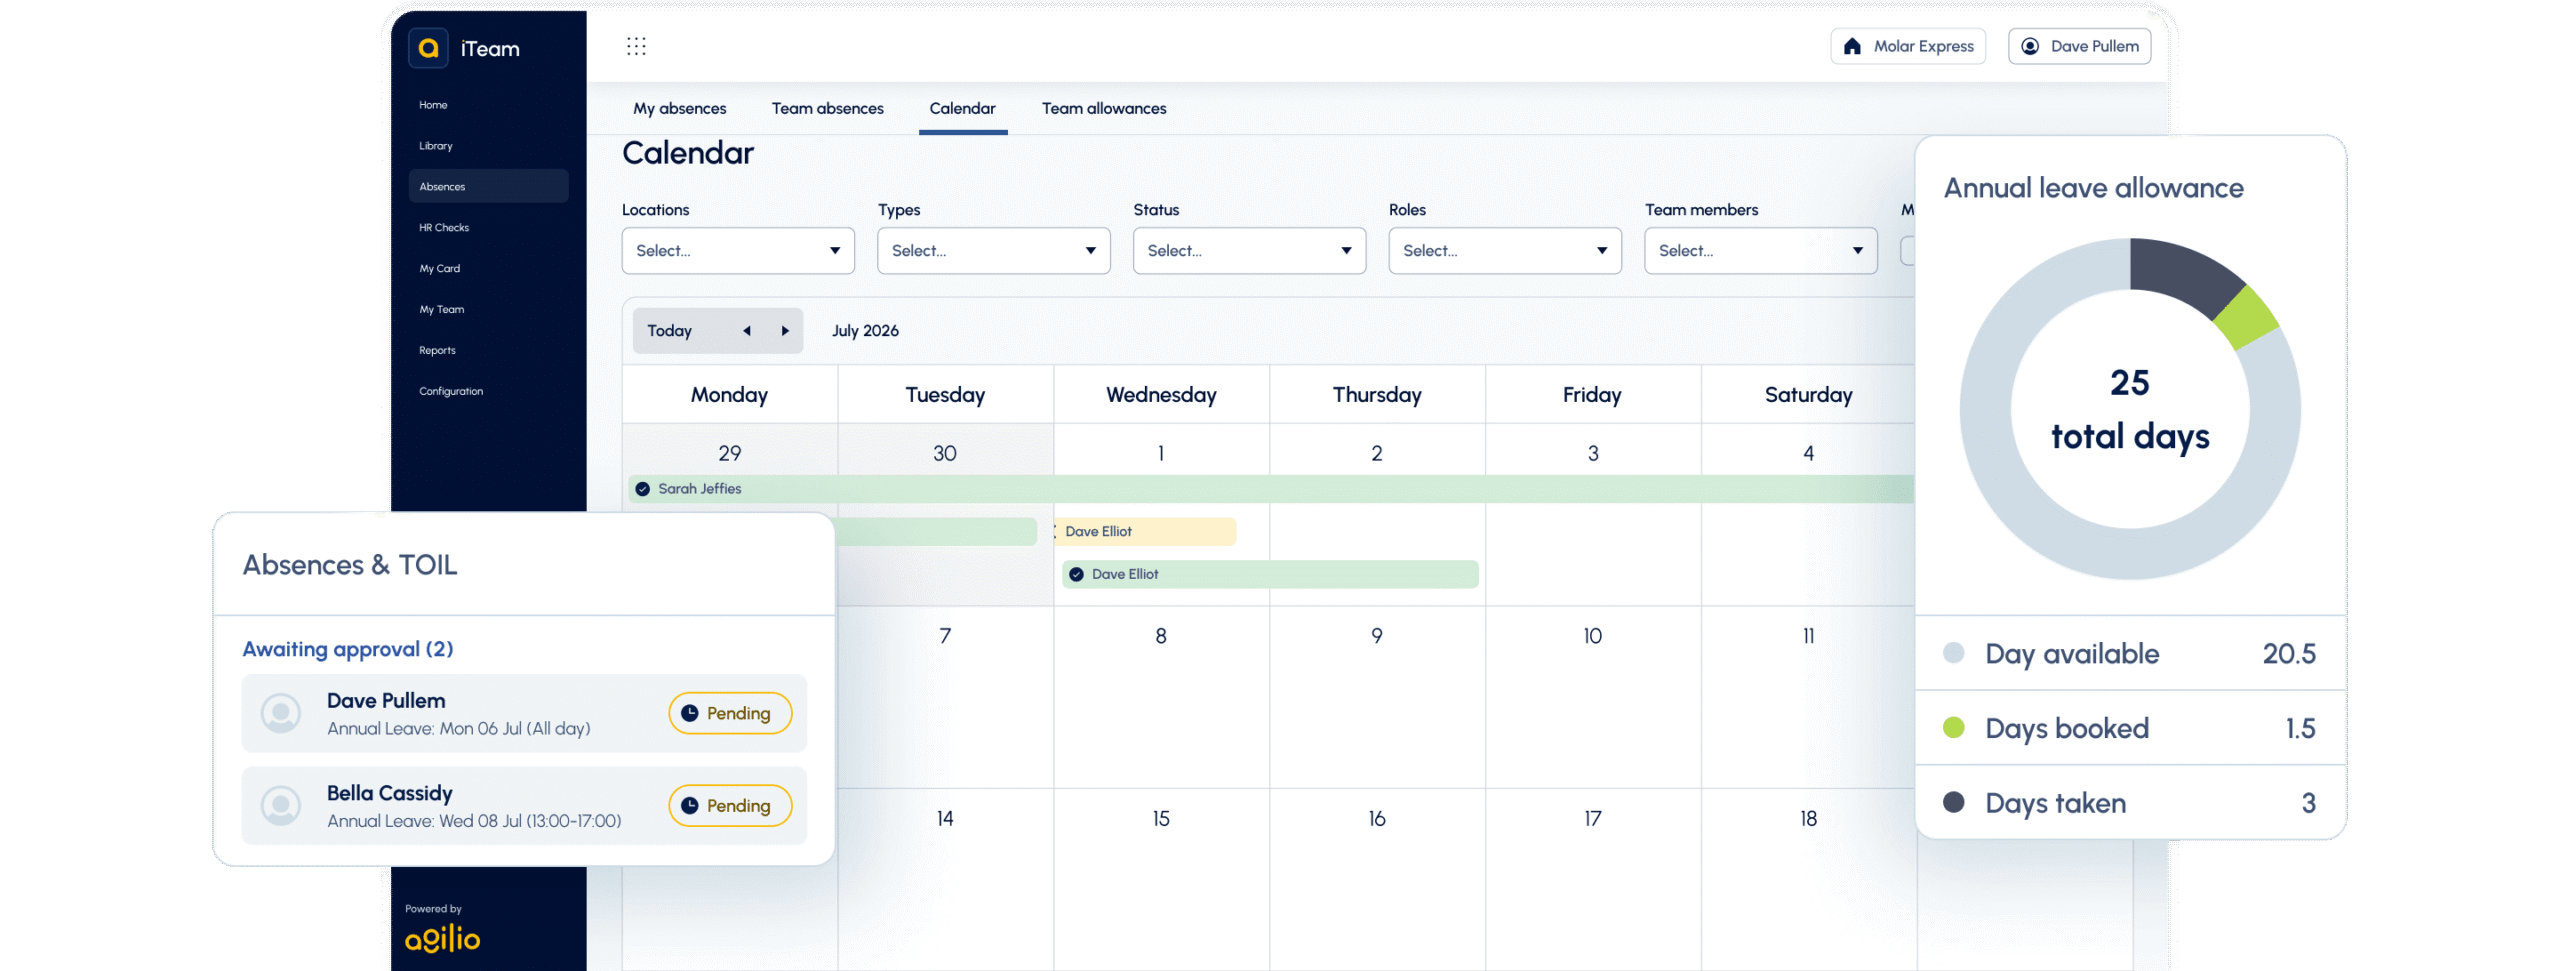Click the July 2026 month label
This screenshot has height=971, width=2560.
(865, 331)
